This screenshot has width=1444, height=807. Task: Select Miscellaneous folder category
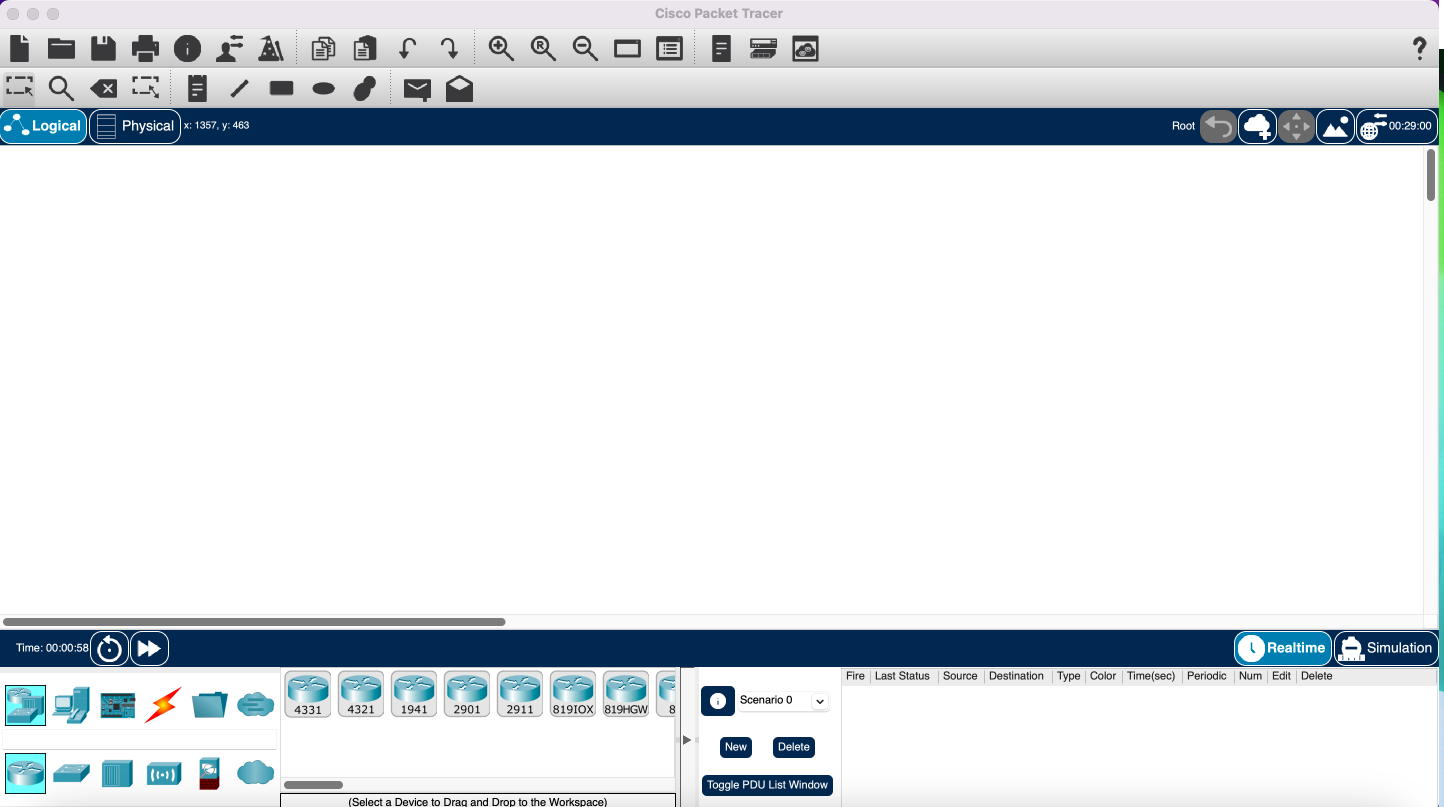[x=210, y=705]
